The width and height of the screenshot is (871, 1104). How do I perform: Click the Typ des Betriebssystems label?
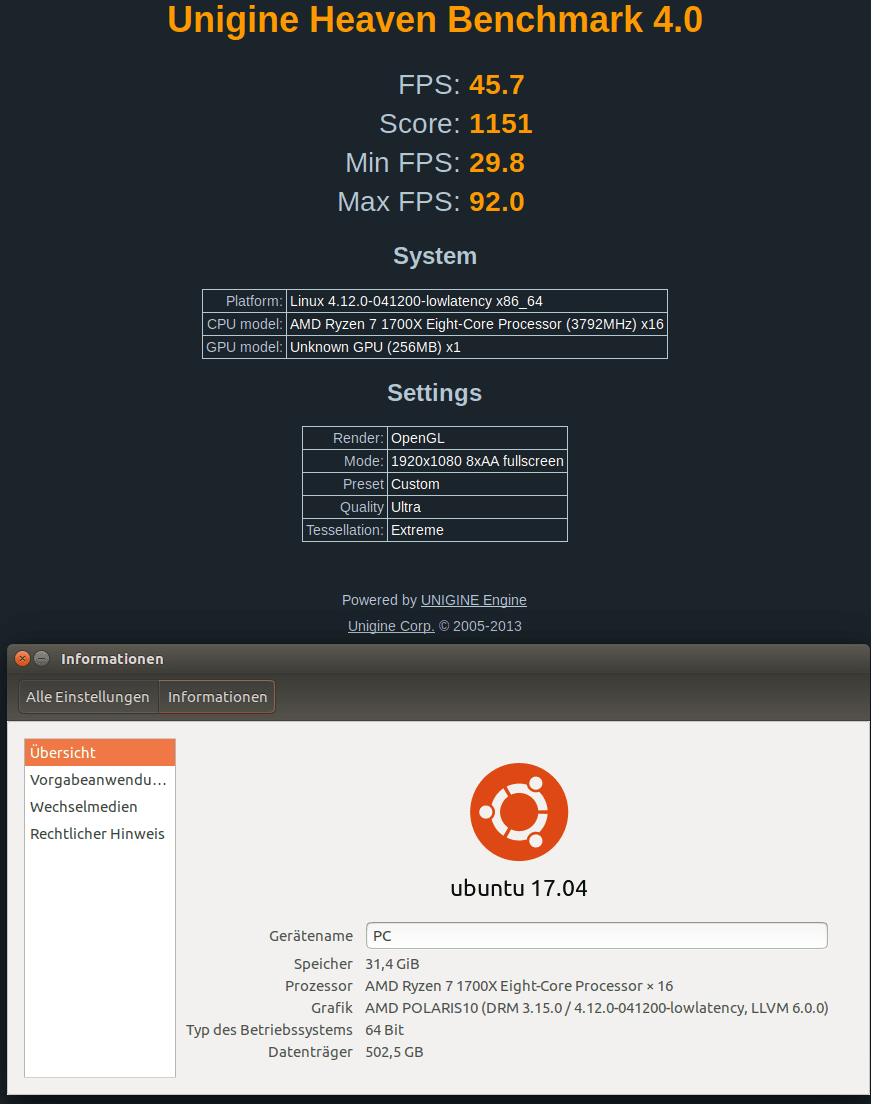269,1029
